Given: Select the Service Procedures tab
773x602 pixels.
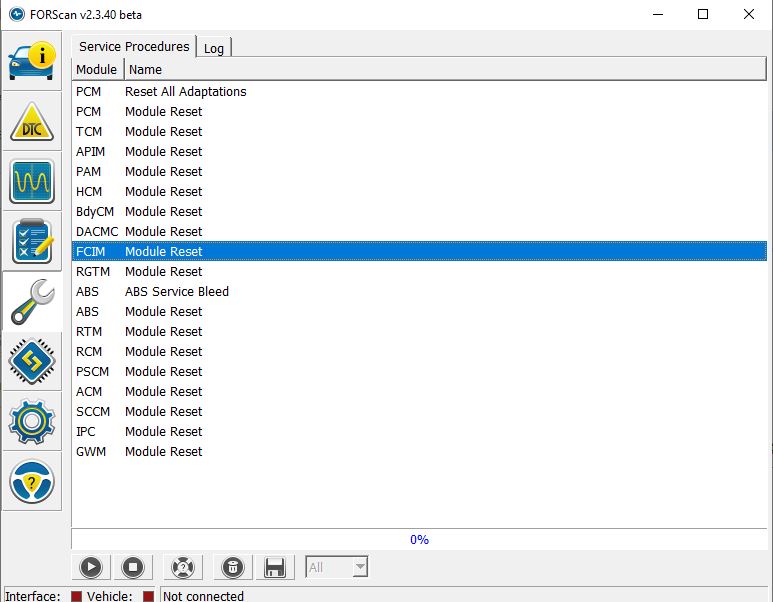Looking at the screenshot, I should 134,46.
